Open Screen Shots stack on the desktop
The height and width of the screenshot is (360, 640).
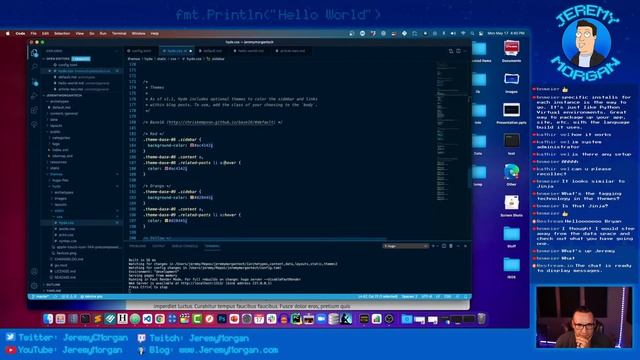click(x=511, y=205)
